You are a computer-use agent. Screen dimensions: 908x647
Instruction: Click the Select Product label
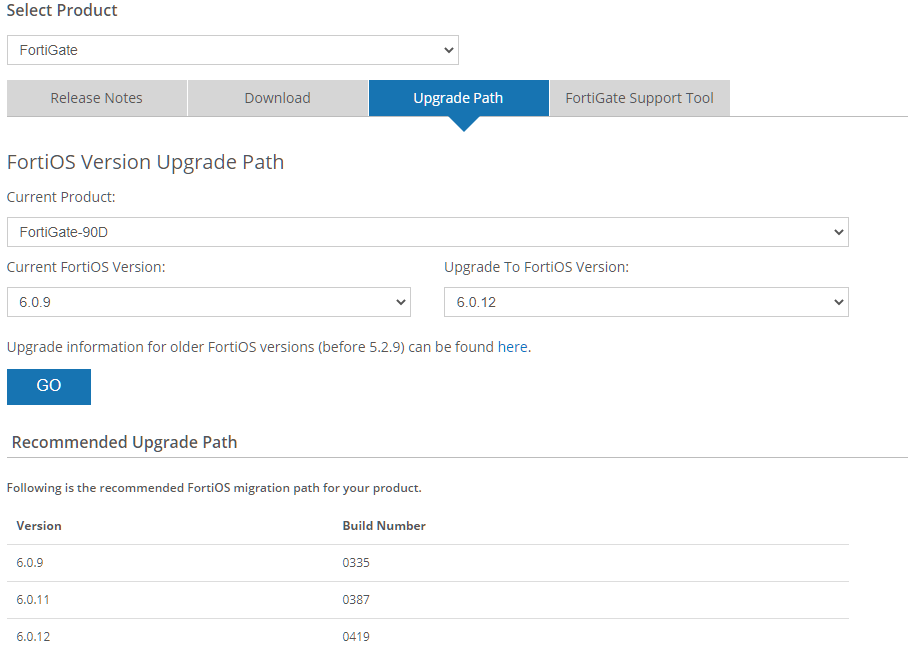pos(62,10)
